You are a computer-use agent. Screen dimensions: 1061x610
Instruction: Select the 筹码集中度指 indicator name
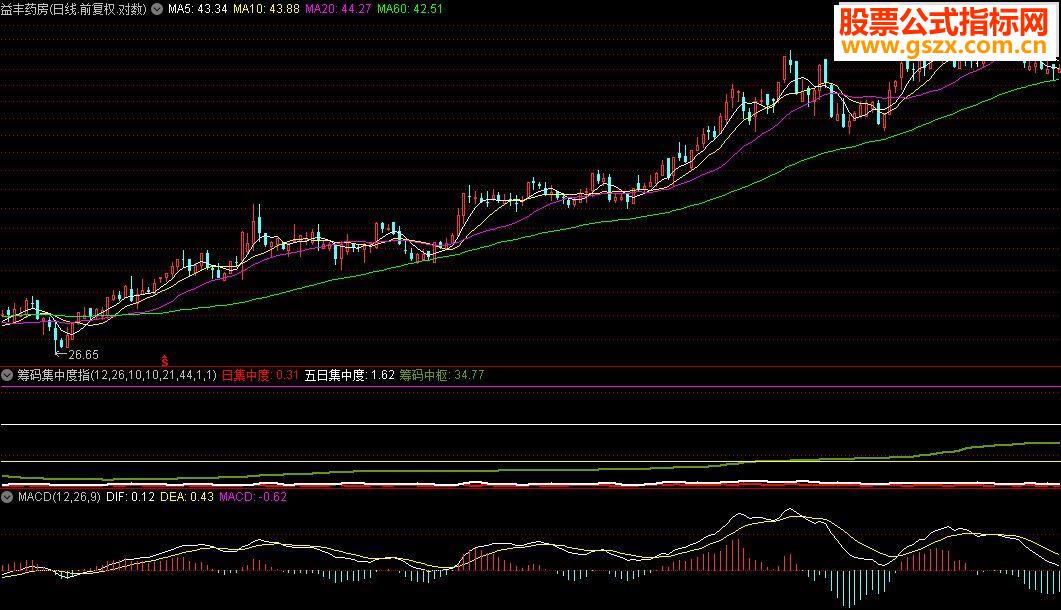click(x=117, y=375)
